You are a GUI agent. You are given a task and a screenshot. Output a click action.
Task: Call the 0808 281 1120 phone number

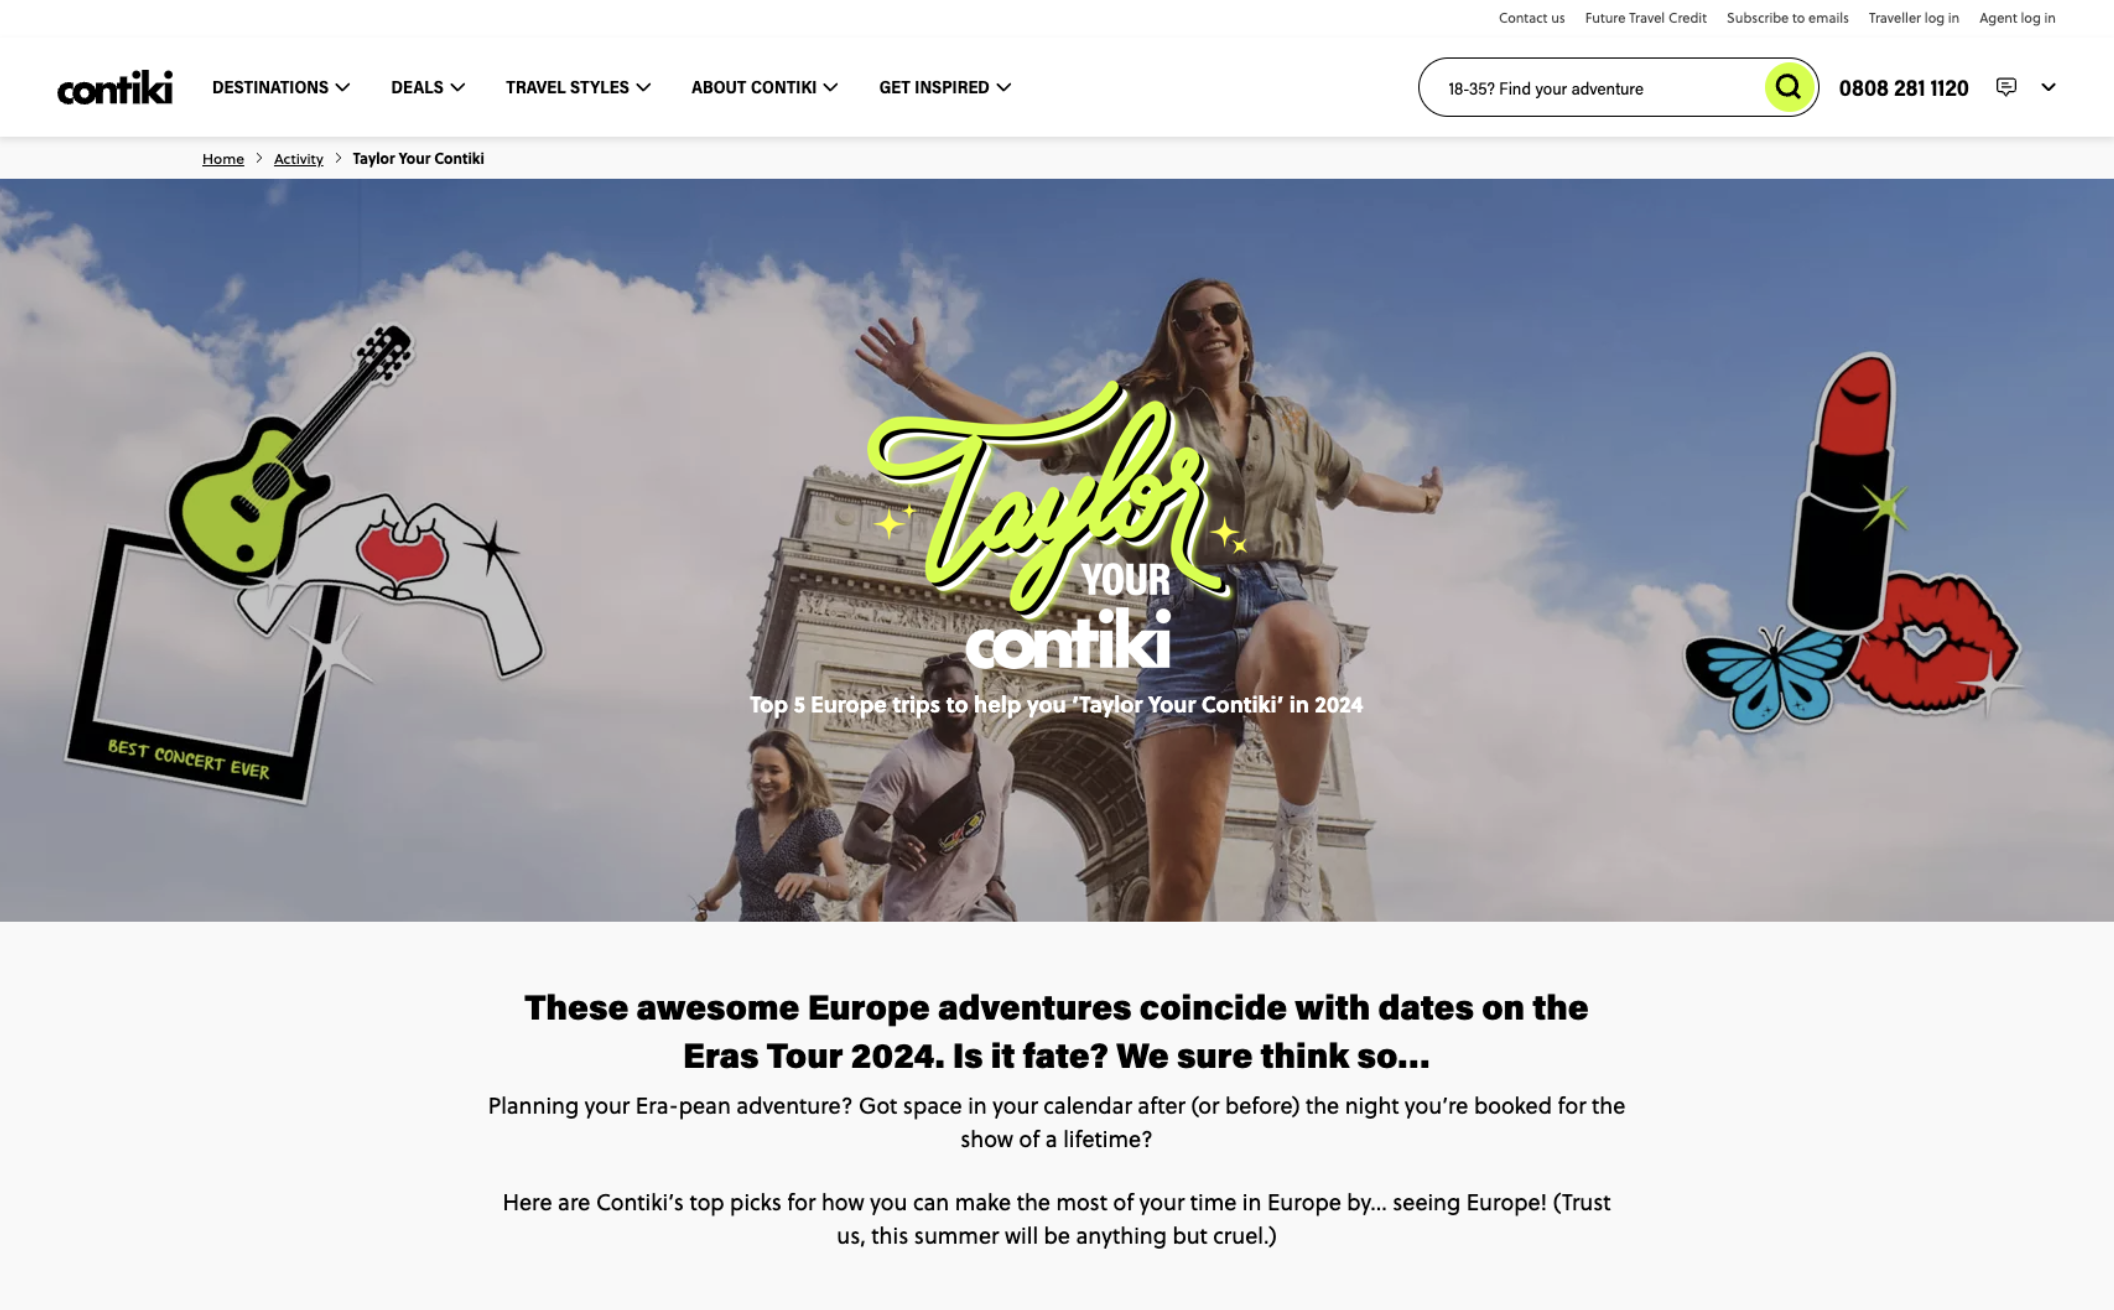[1903, 88]
